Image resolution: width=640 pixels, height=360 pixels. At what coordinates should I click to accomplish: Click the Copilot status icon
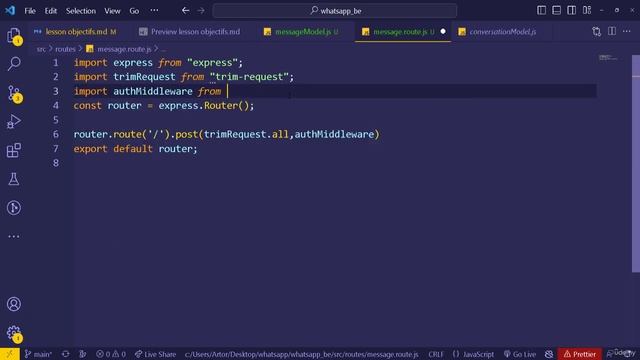coord(549,354)
